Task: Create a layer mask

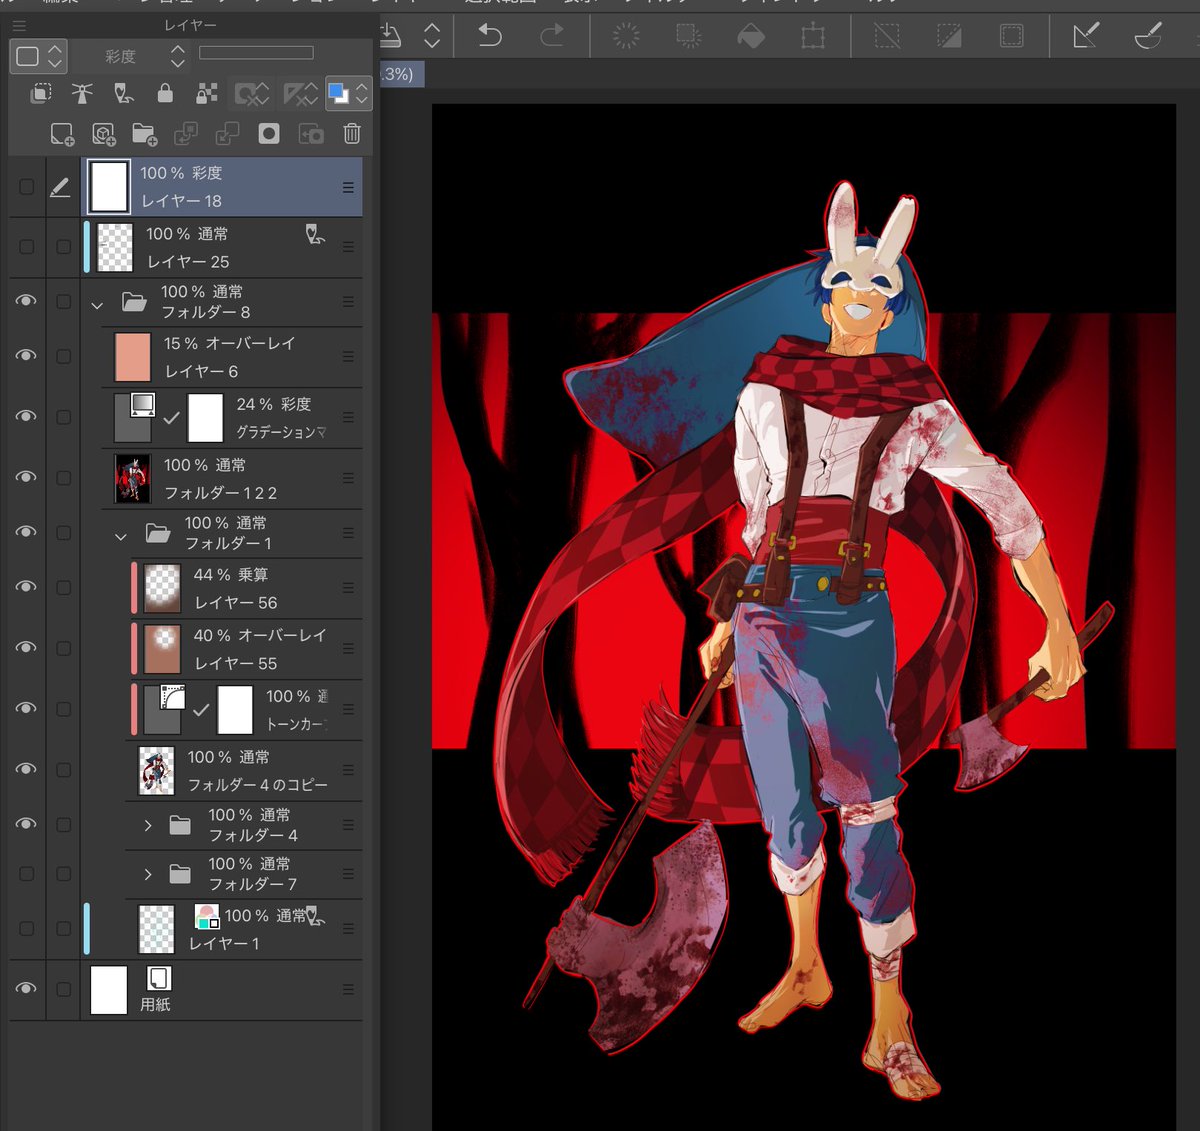Action: pyautogui.click(x=269, y=134)
